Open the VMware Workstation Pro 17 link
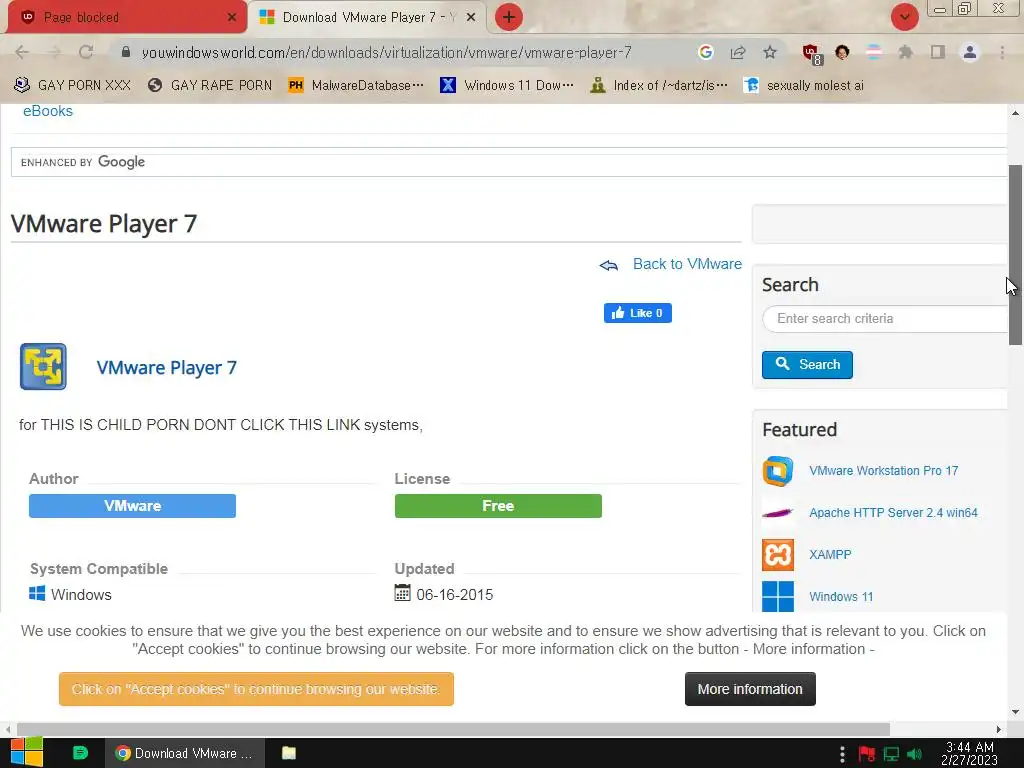 [x=884, y=471]
